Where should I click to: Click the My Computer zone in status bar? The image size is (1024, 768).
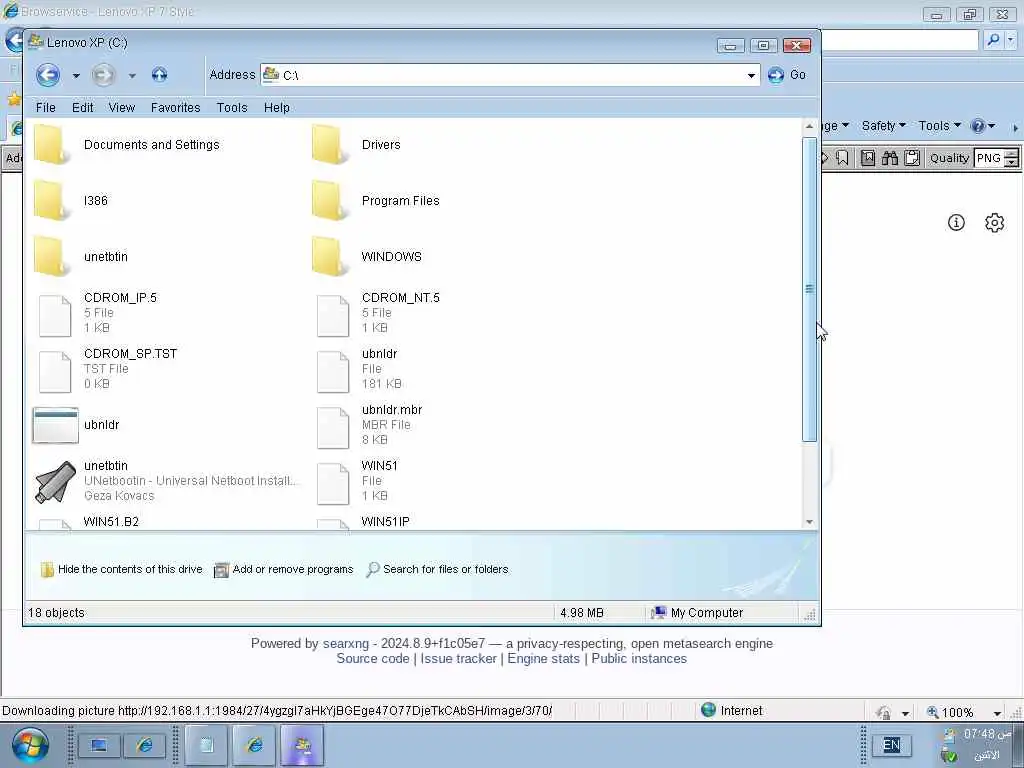pyautogui.click(x=697, y=613)
